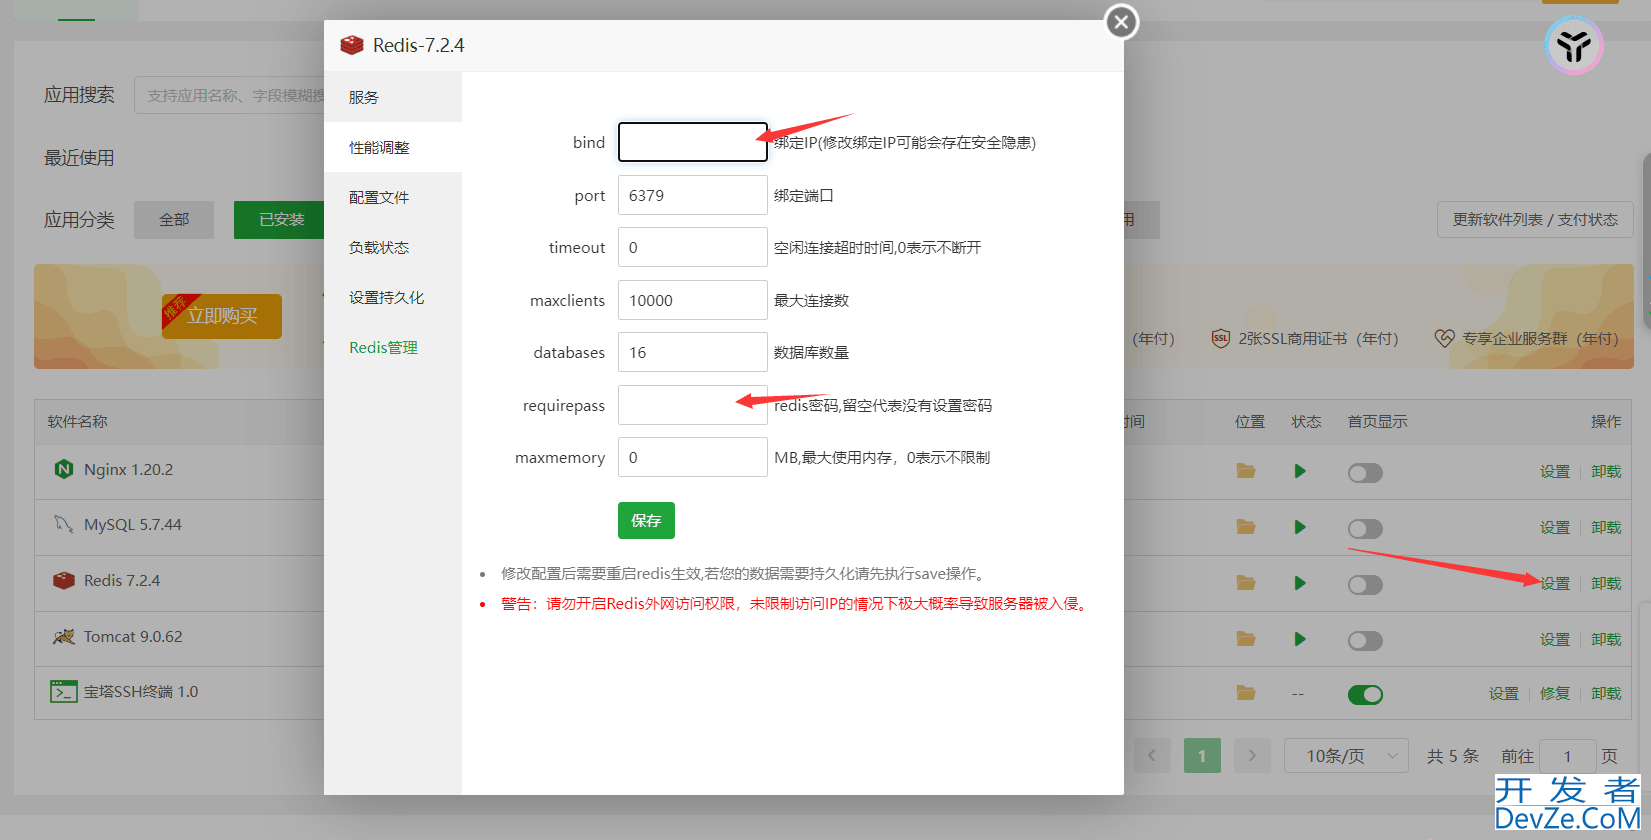Image resolution: width=1651 pixels, height=840 pixels.
Task: Toggle homepage display for MySQL
Action: click(1365, 529)
